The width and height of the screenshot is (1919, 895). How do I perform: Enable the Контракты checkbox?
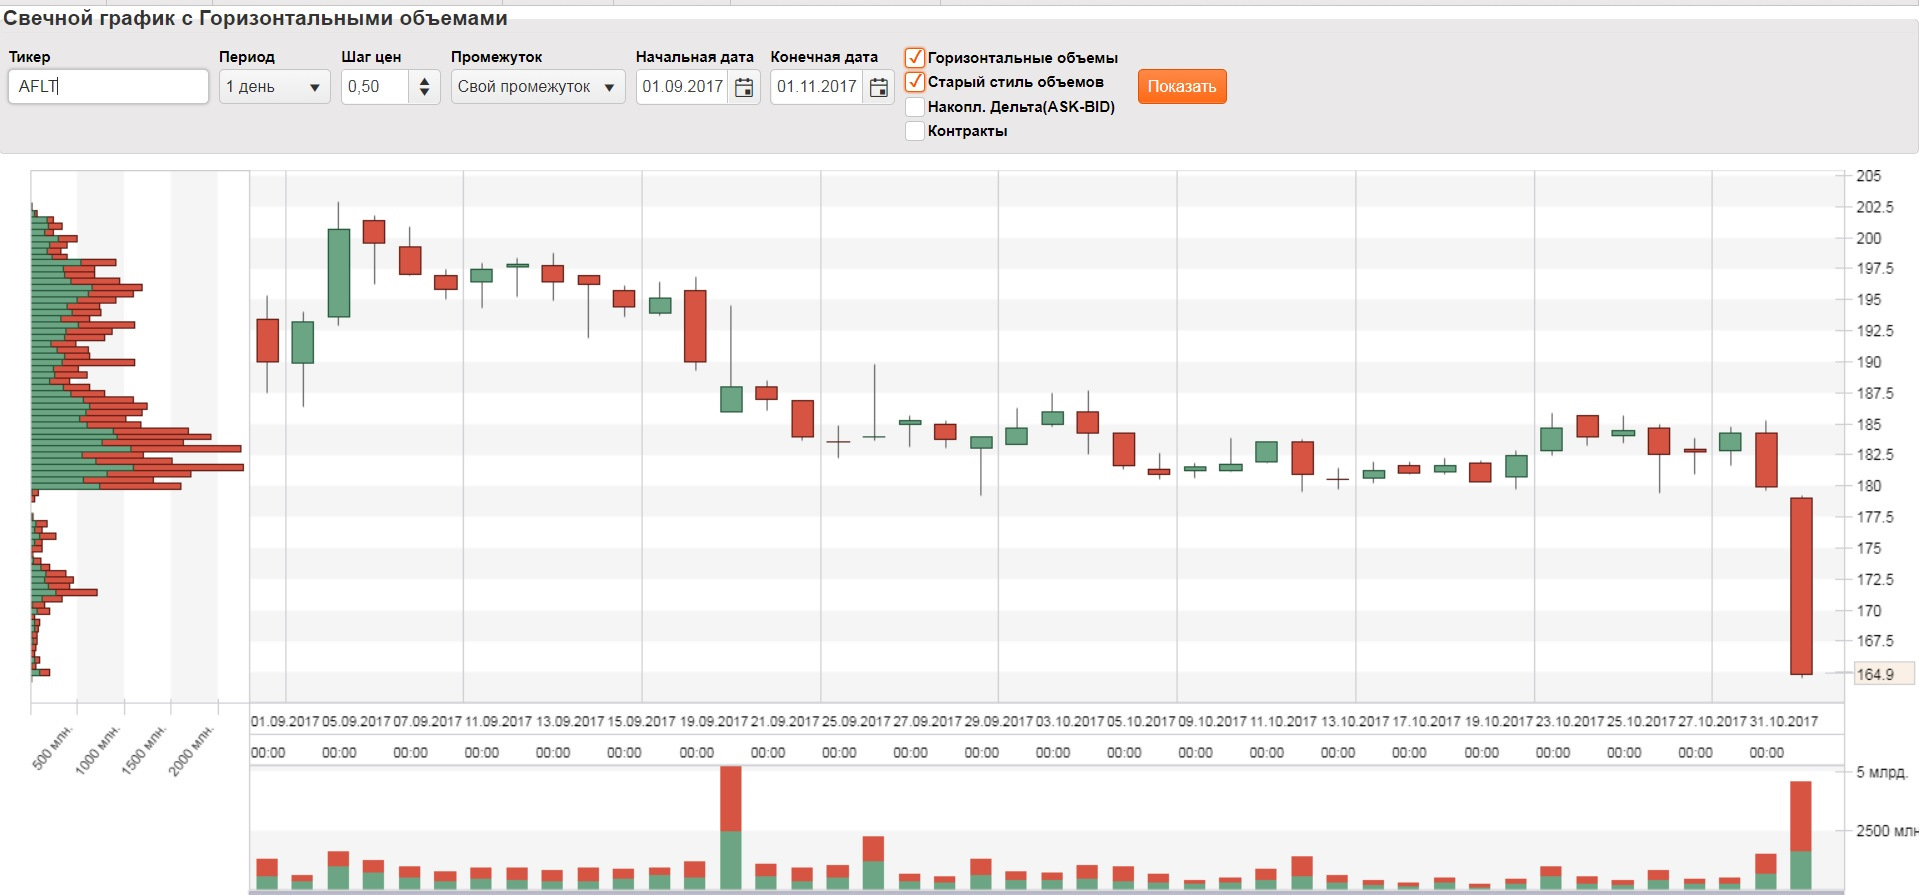pos(914,131)
